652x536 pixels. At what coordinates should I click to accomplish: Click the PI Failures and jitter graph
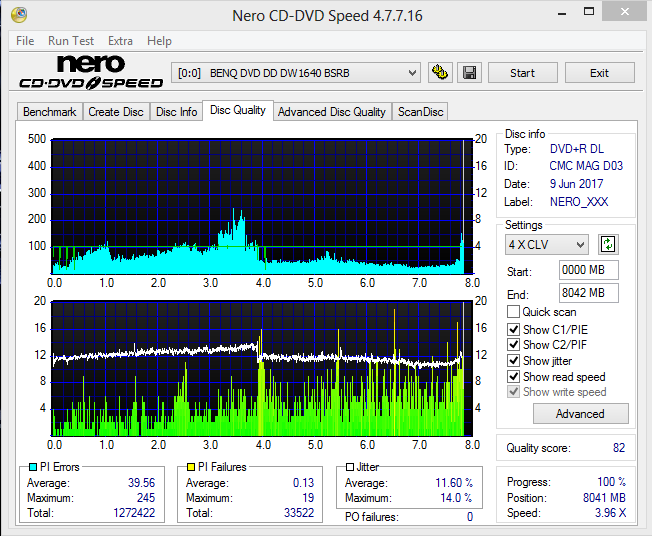click(x=262, y=368)
